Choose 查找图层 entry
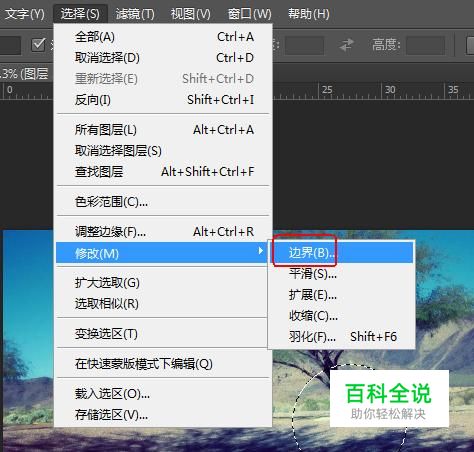 click(163, 172)
